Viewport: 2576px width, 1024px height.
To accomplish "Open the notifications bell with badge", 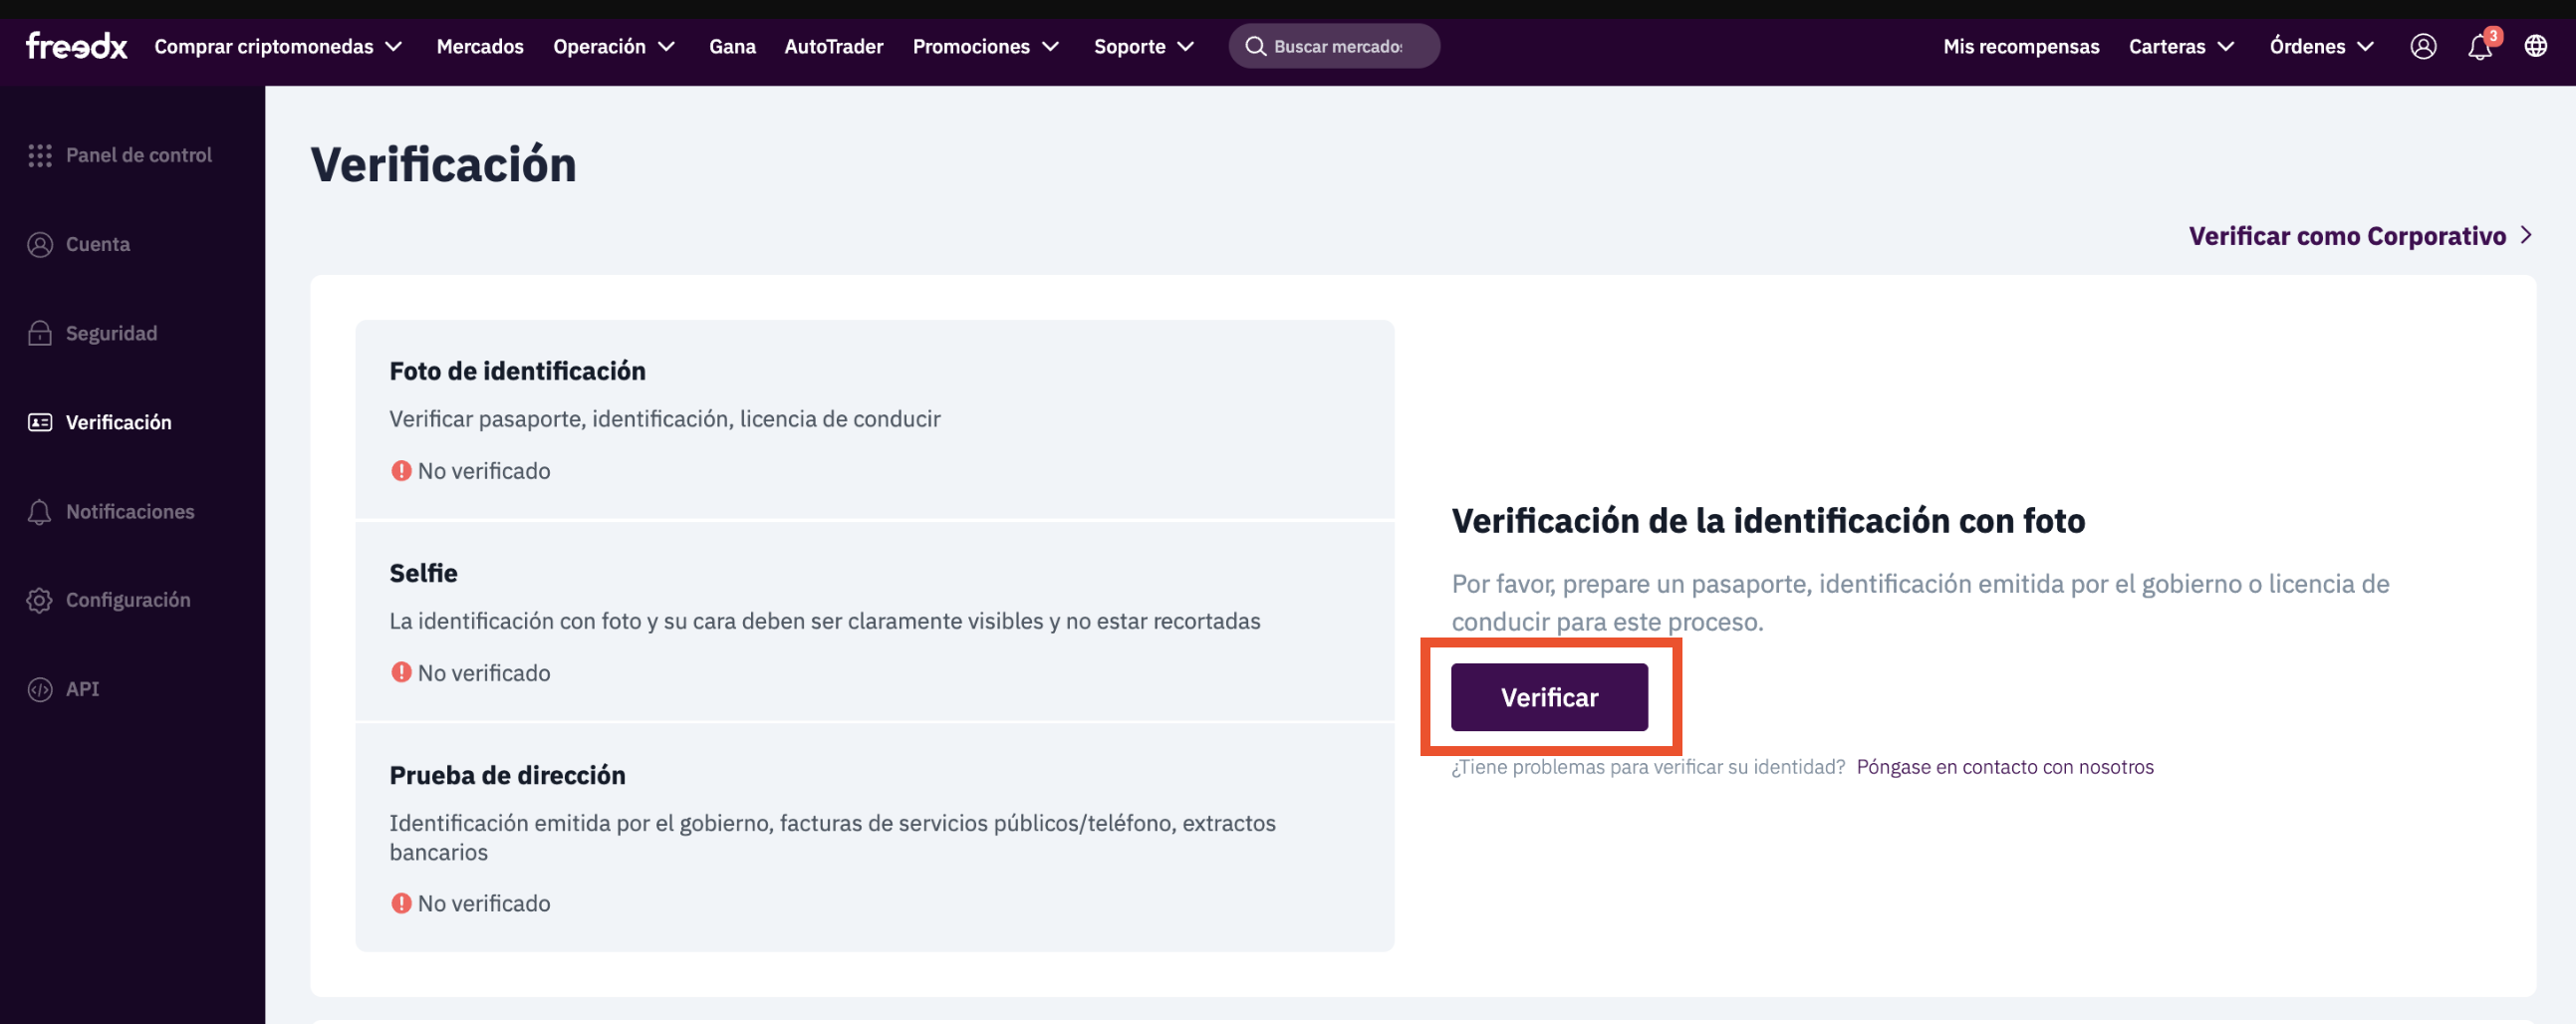I will 2479,46.
